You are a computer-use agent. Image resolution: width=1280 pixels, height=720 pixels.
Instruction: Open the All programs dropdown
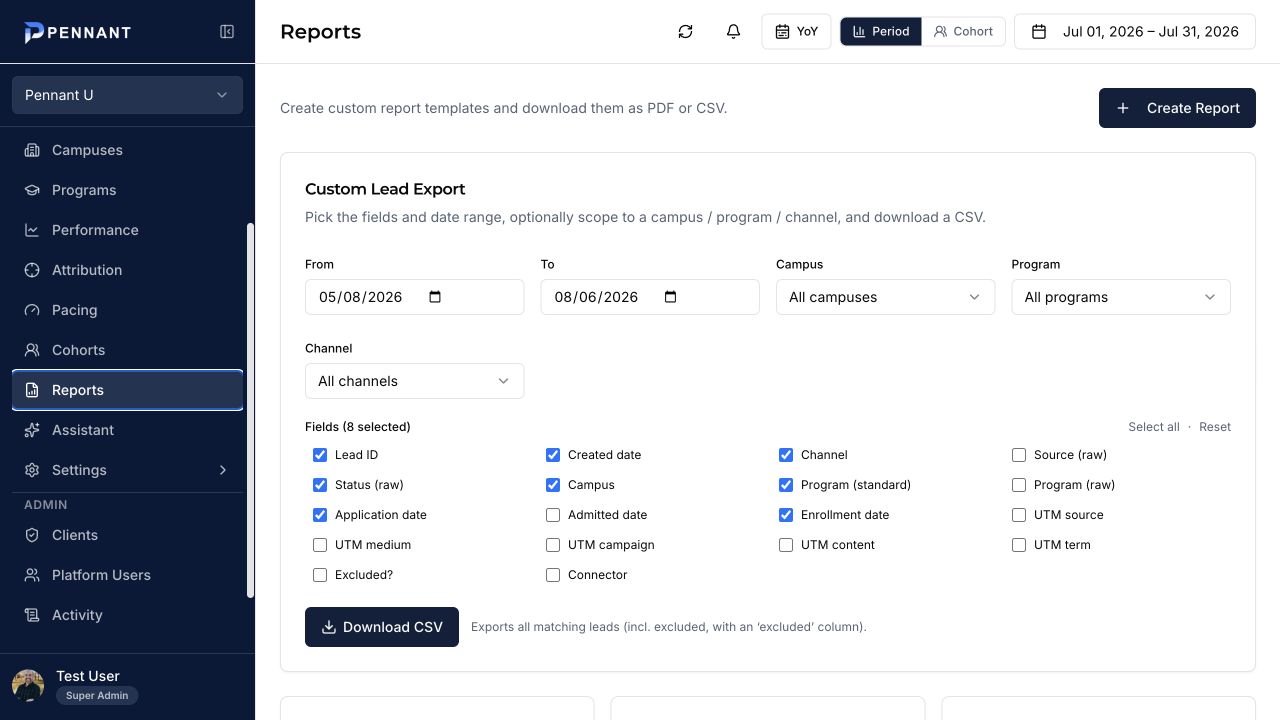point(1121,297)
